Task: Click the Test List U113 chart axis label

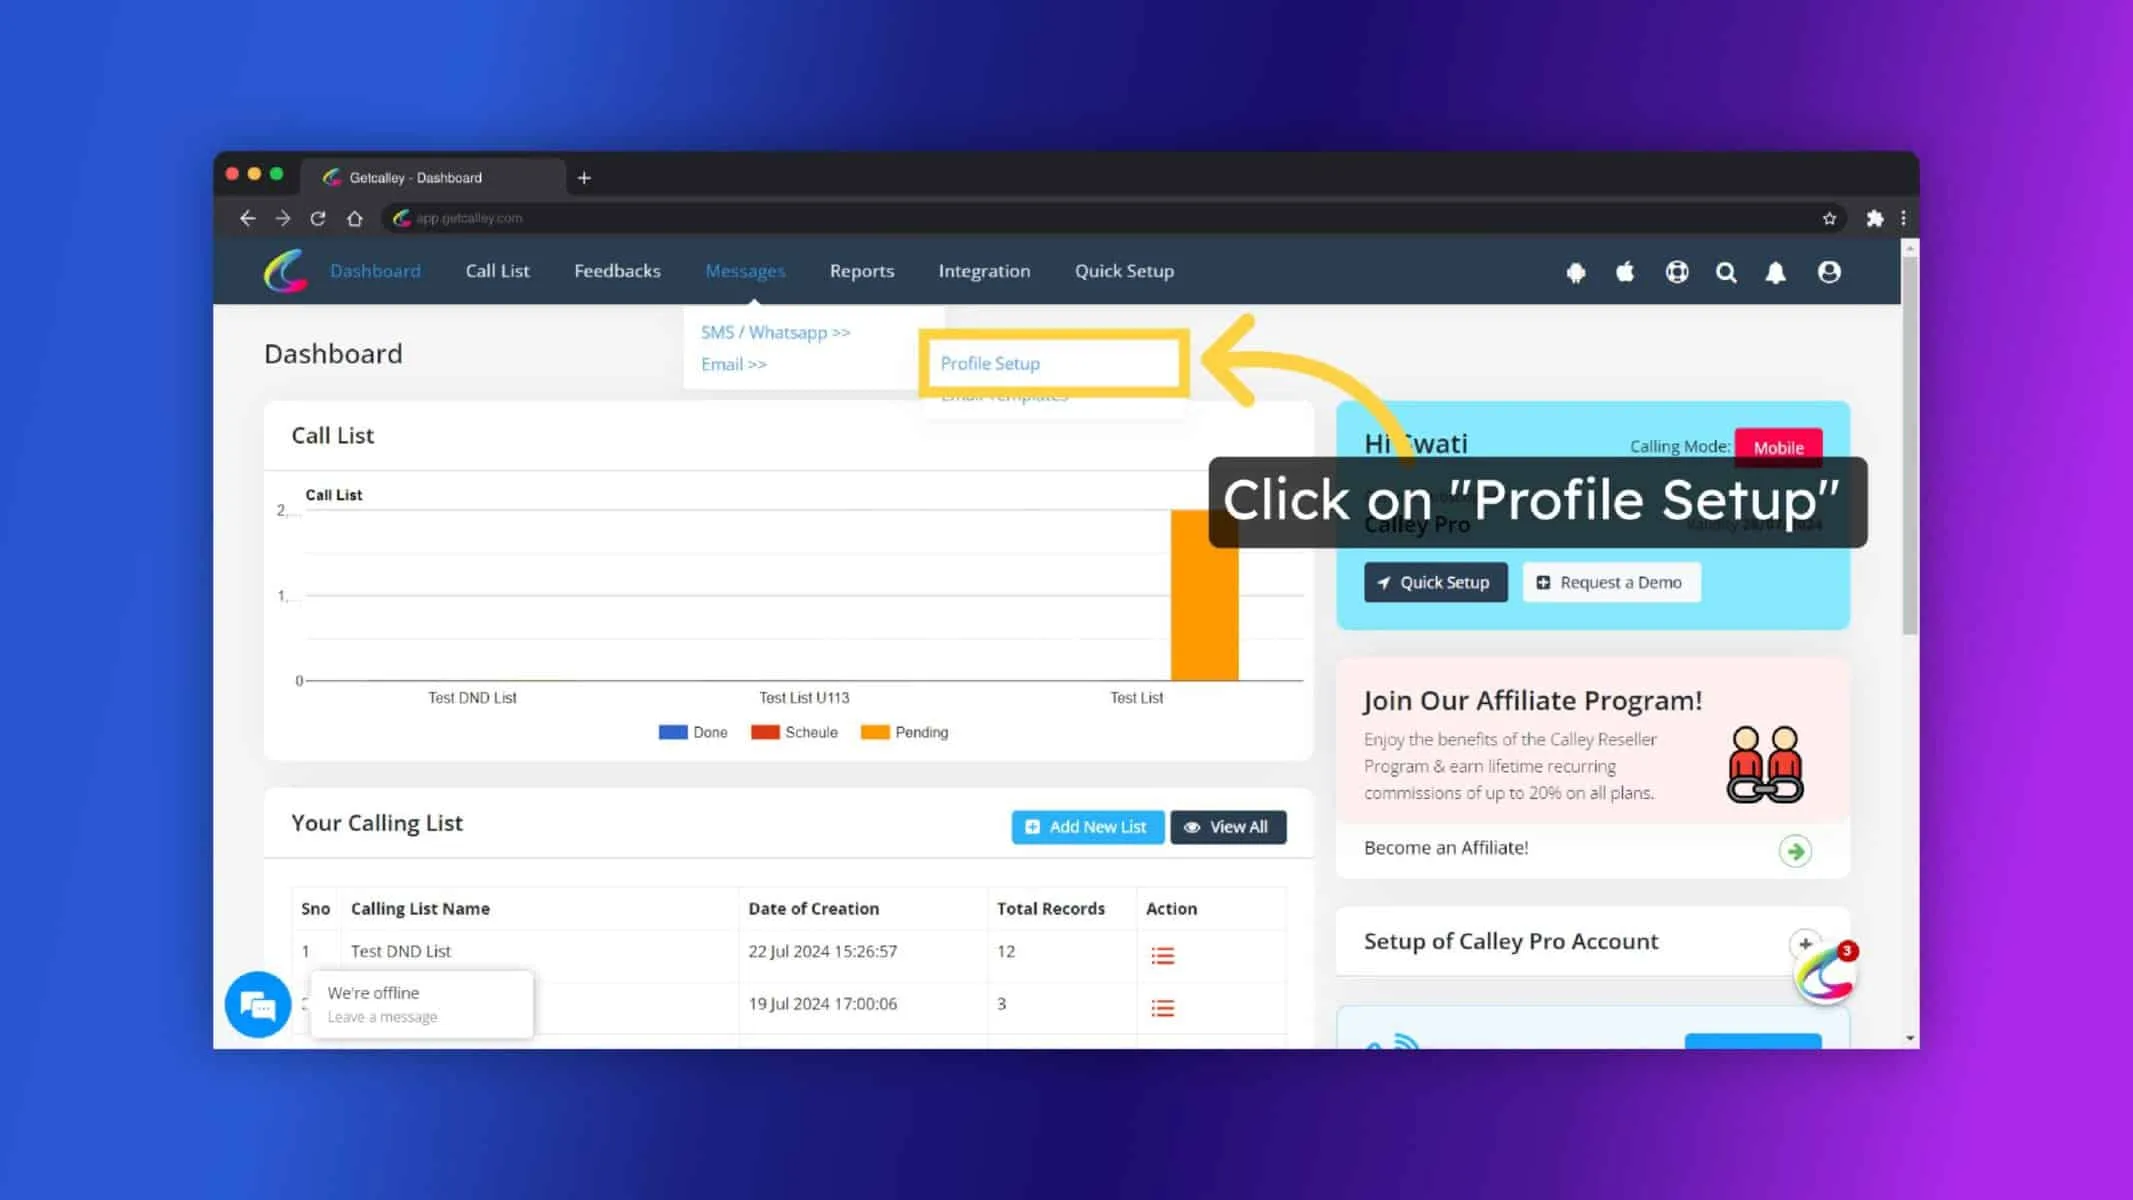Action: coord(803,697)
